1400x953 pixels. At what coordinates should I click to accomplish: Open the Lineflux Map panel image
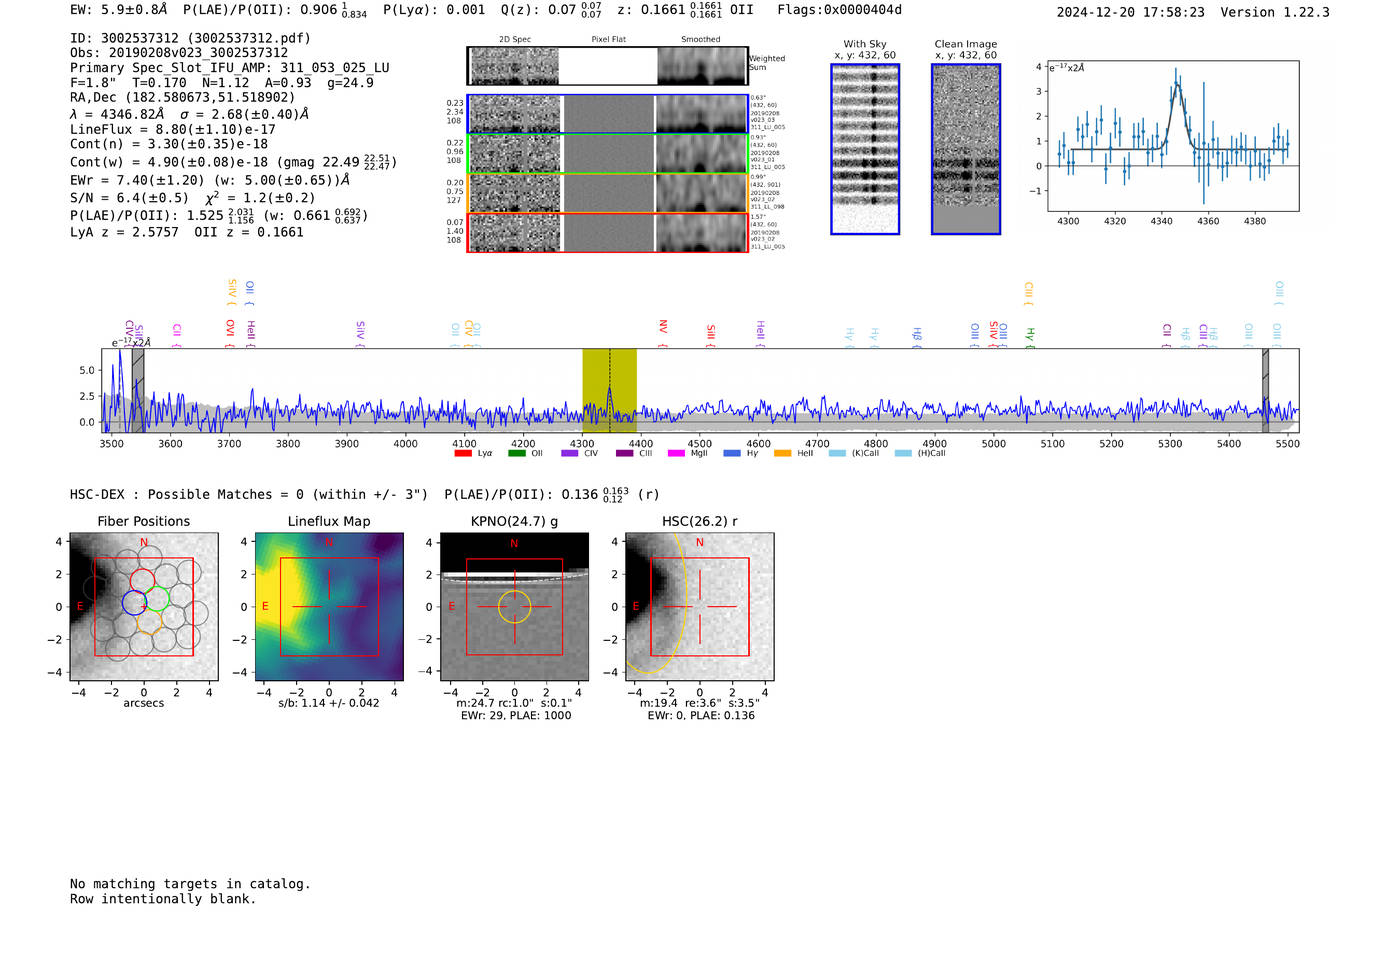click(x=329, y=607)
